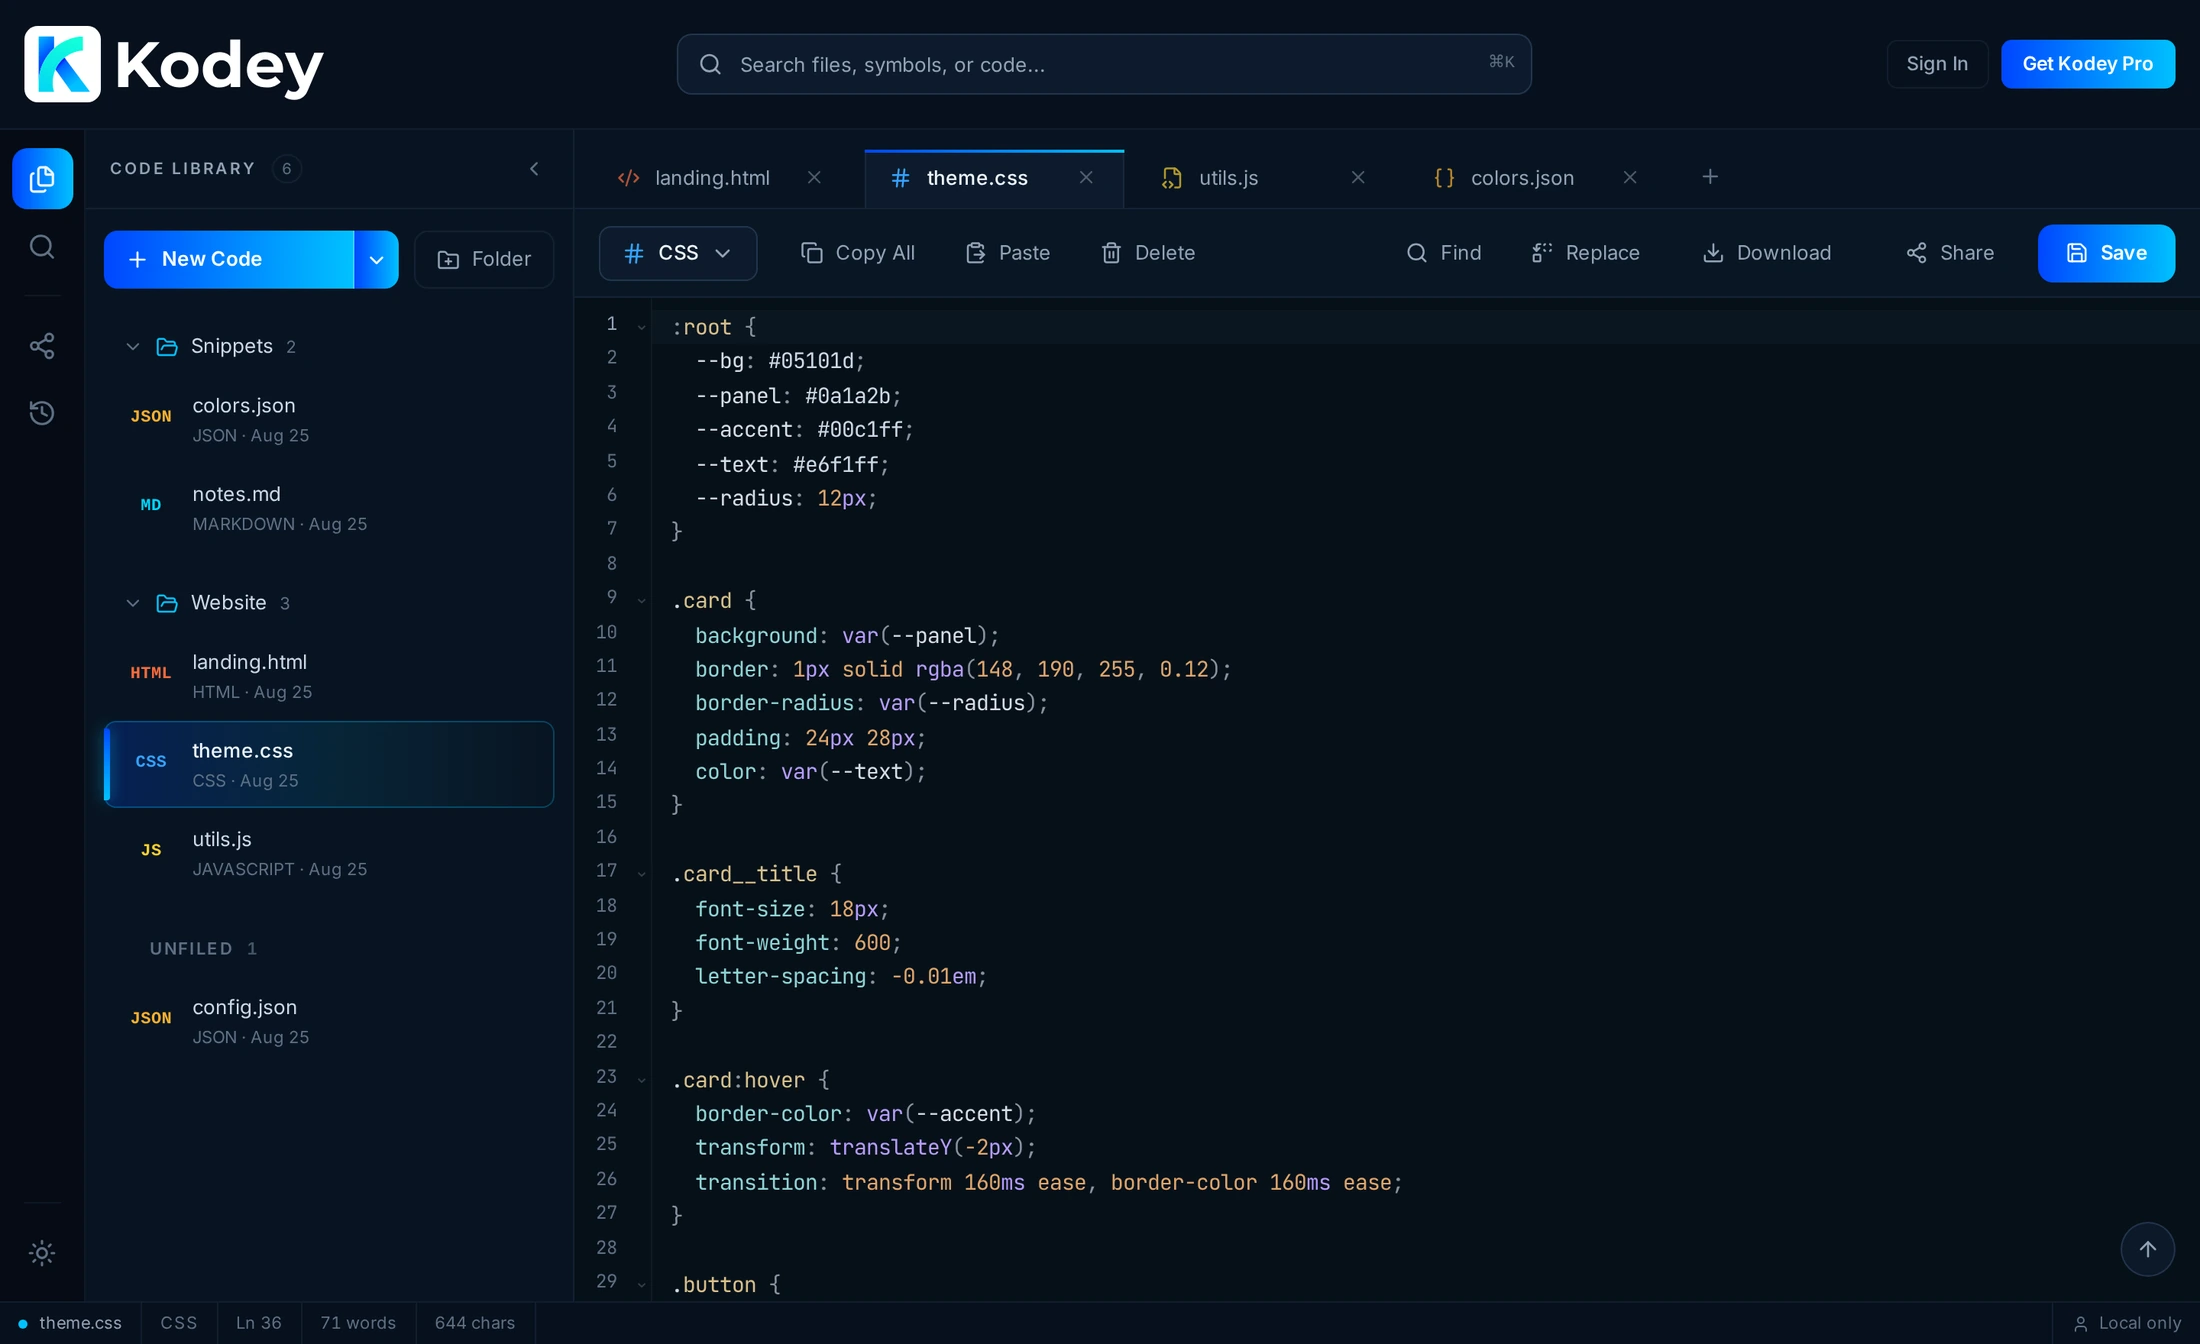Click the UNFILED section header
Screen dimensions: 2200x1344
click(x=203, y=948)
